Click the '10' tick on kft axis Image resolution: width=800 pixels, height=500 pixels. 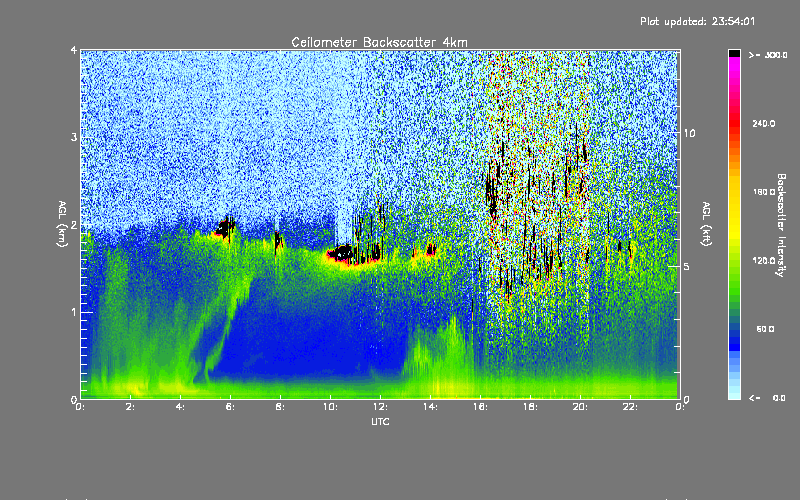(689, 133)
